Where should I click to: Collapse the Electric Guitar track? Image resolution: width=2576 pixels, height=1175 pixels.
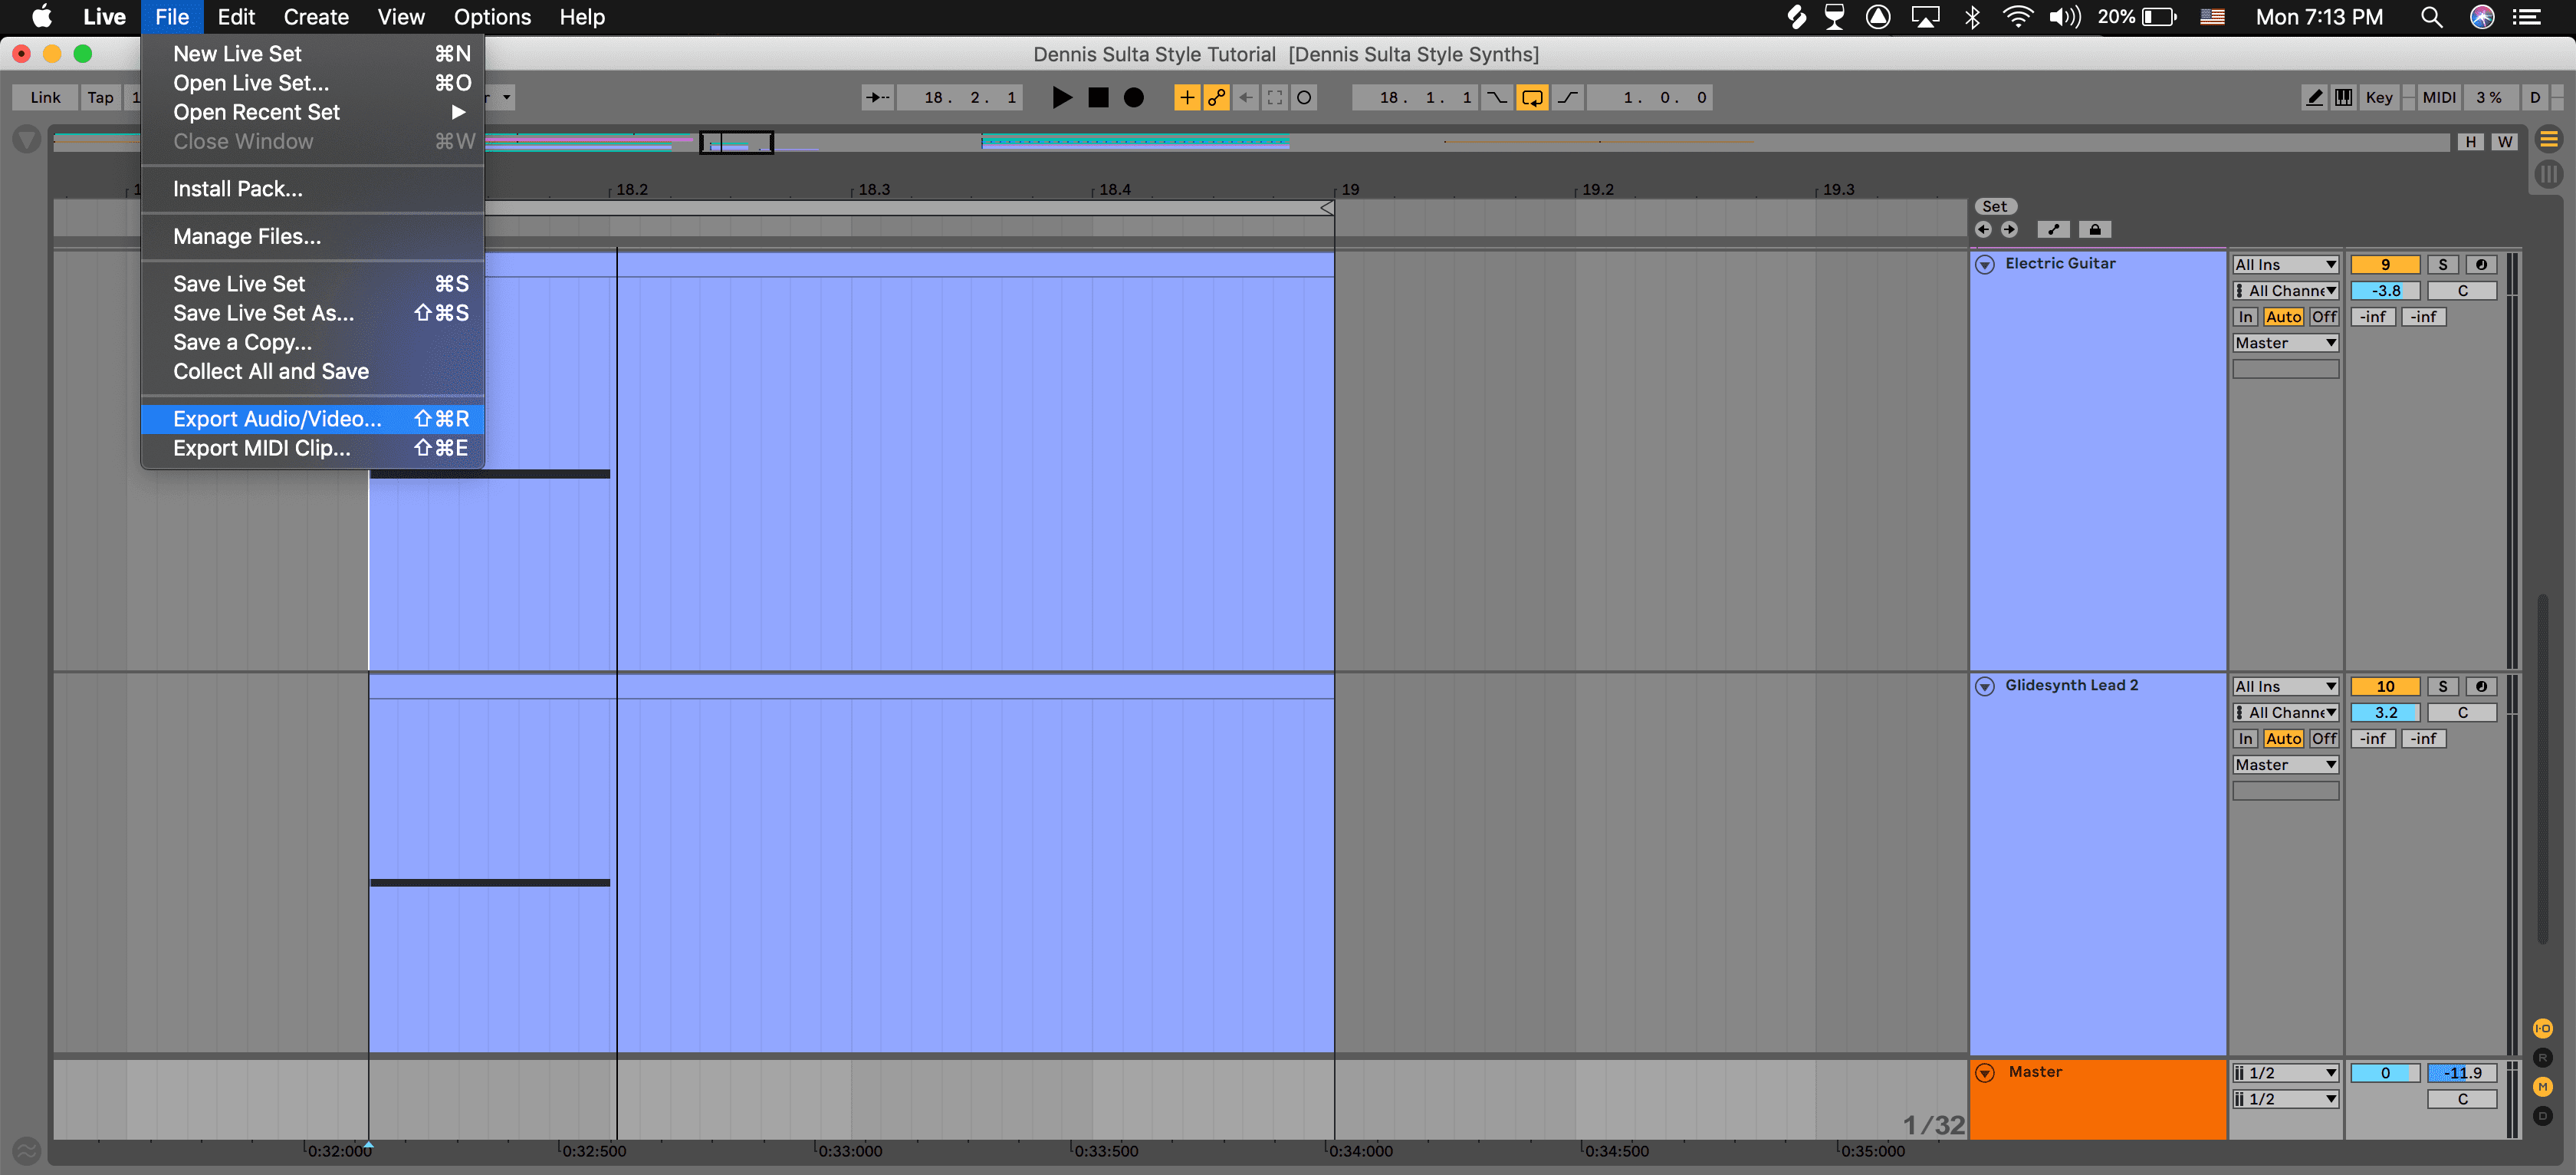pyautogui.click(x=1985, y=264)
